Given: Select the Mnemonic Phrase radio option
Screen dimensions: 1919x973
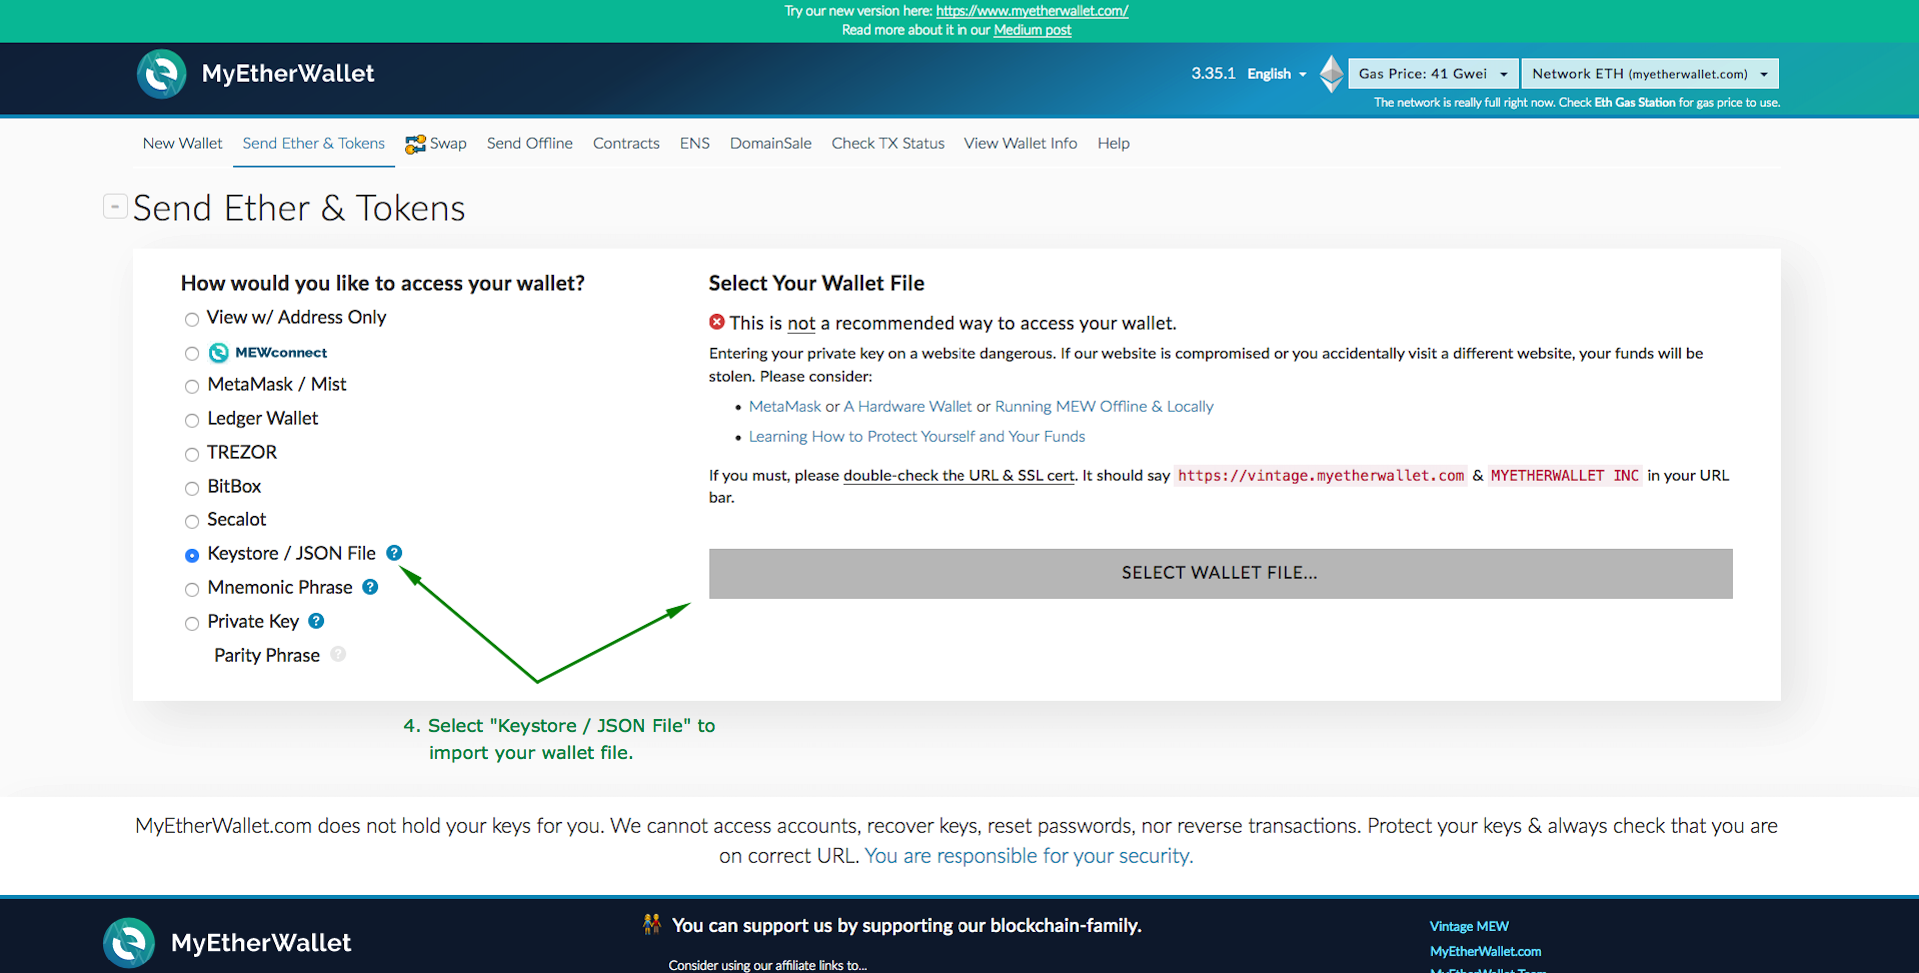Looking at the screenshot, I should pos(192,590).
